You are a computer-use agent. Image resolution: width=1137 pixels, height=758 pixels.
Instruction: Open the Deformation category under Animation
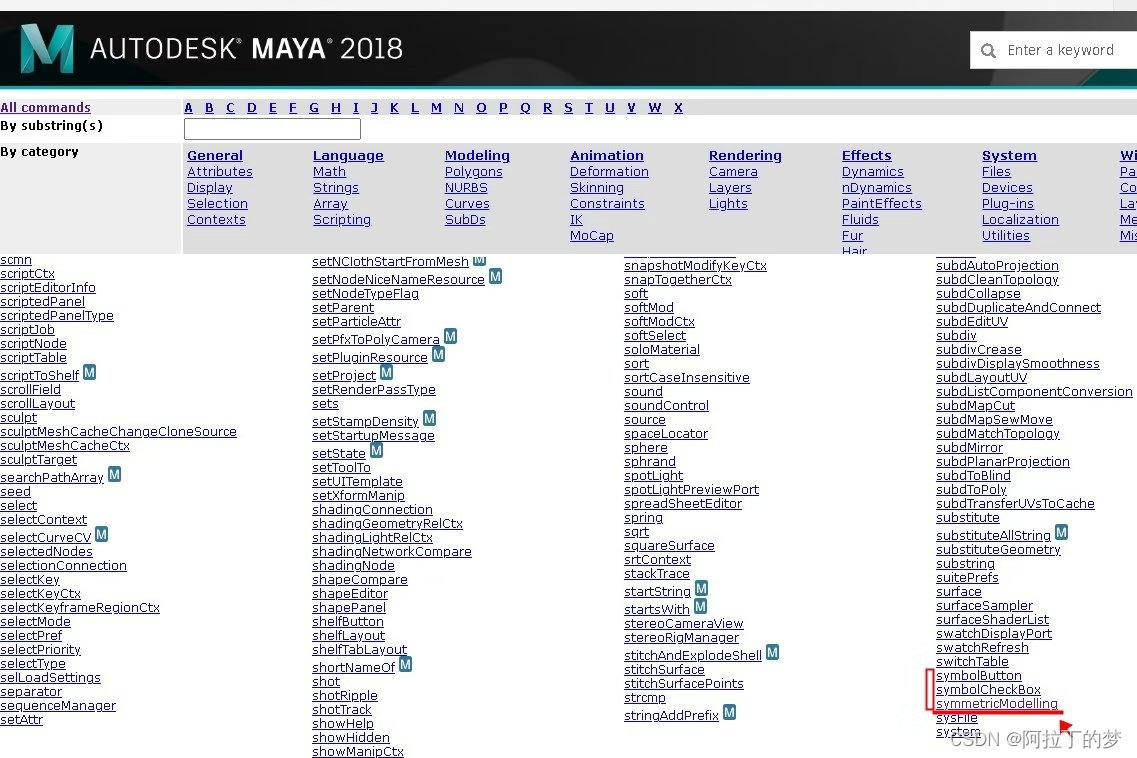609,171
